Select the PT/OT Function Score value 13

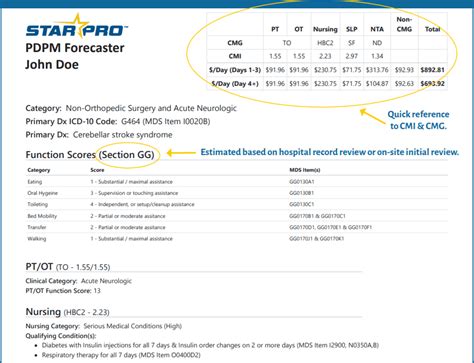pyautogui.click(x=97, y=291)
